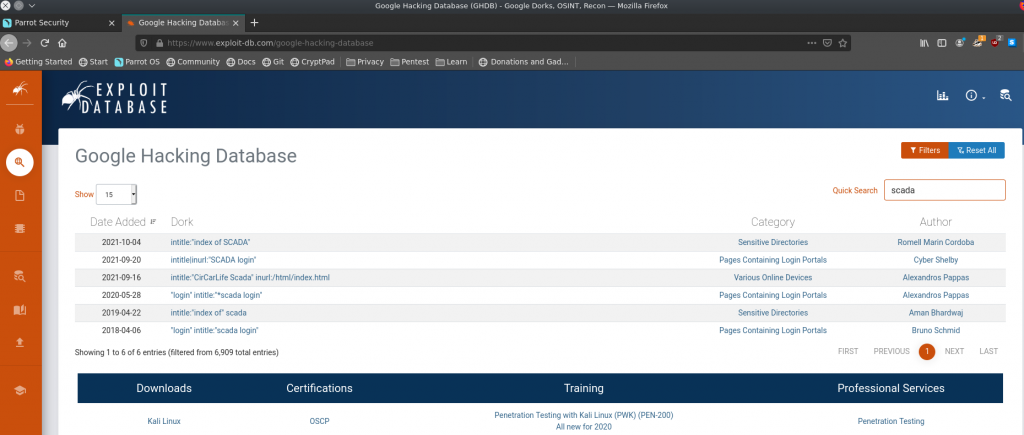Open the Firefox account icon
The image size is (1024, 435).
point(960,43)
